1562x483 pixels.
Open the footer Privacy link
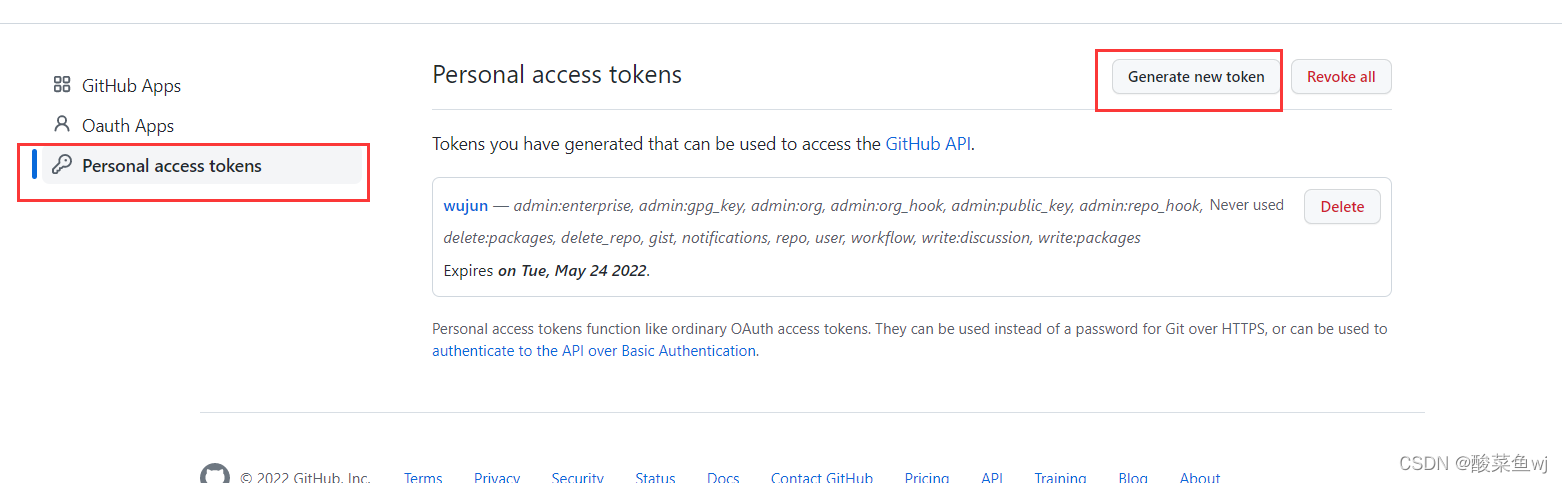[x=497, y=478]
